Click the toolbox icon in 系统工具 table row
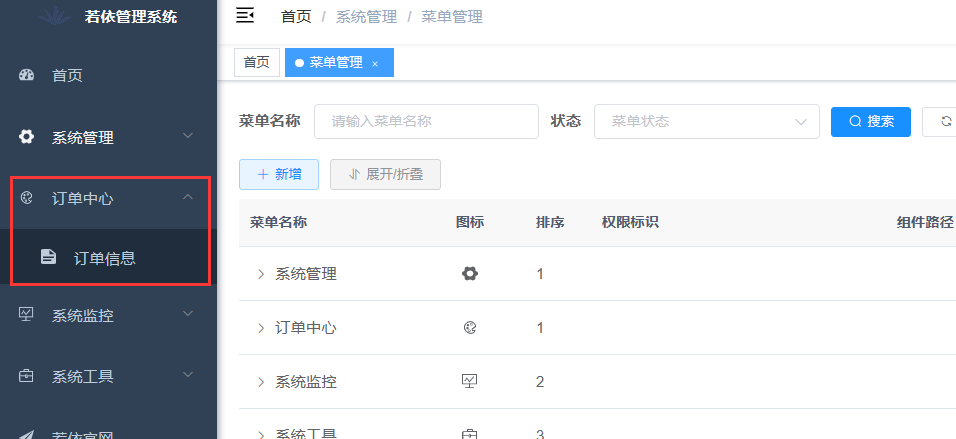This screenshot has width=956, height=439. (x=469, y=434)
